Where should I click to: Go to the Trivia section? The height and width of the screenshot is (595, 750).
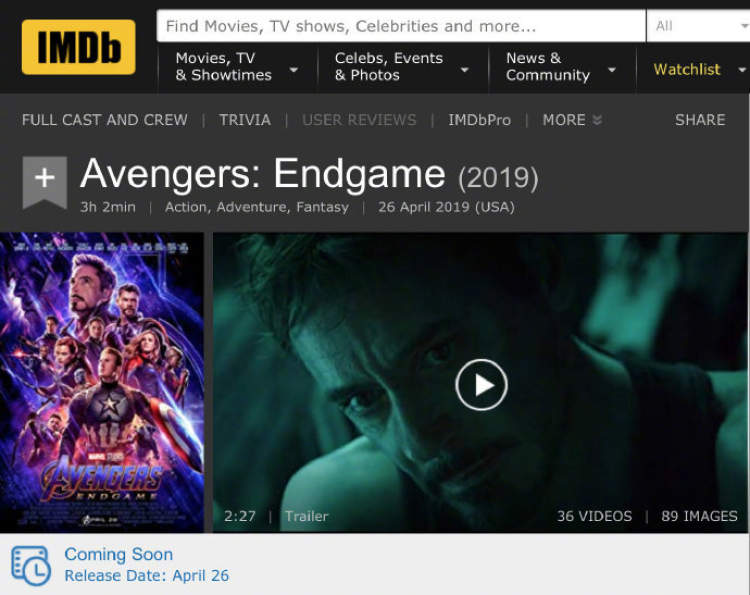pyautogui.click(x=245, y=120)
